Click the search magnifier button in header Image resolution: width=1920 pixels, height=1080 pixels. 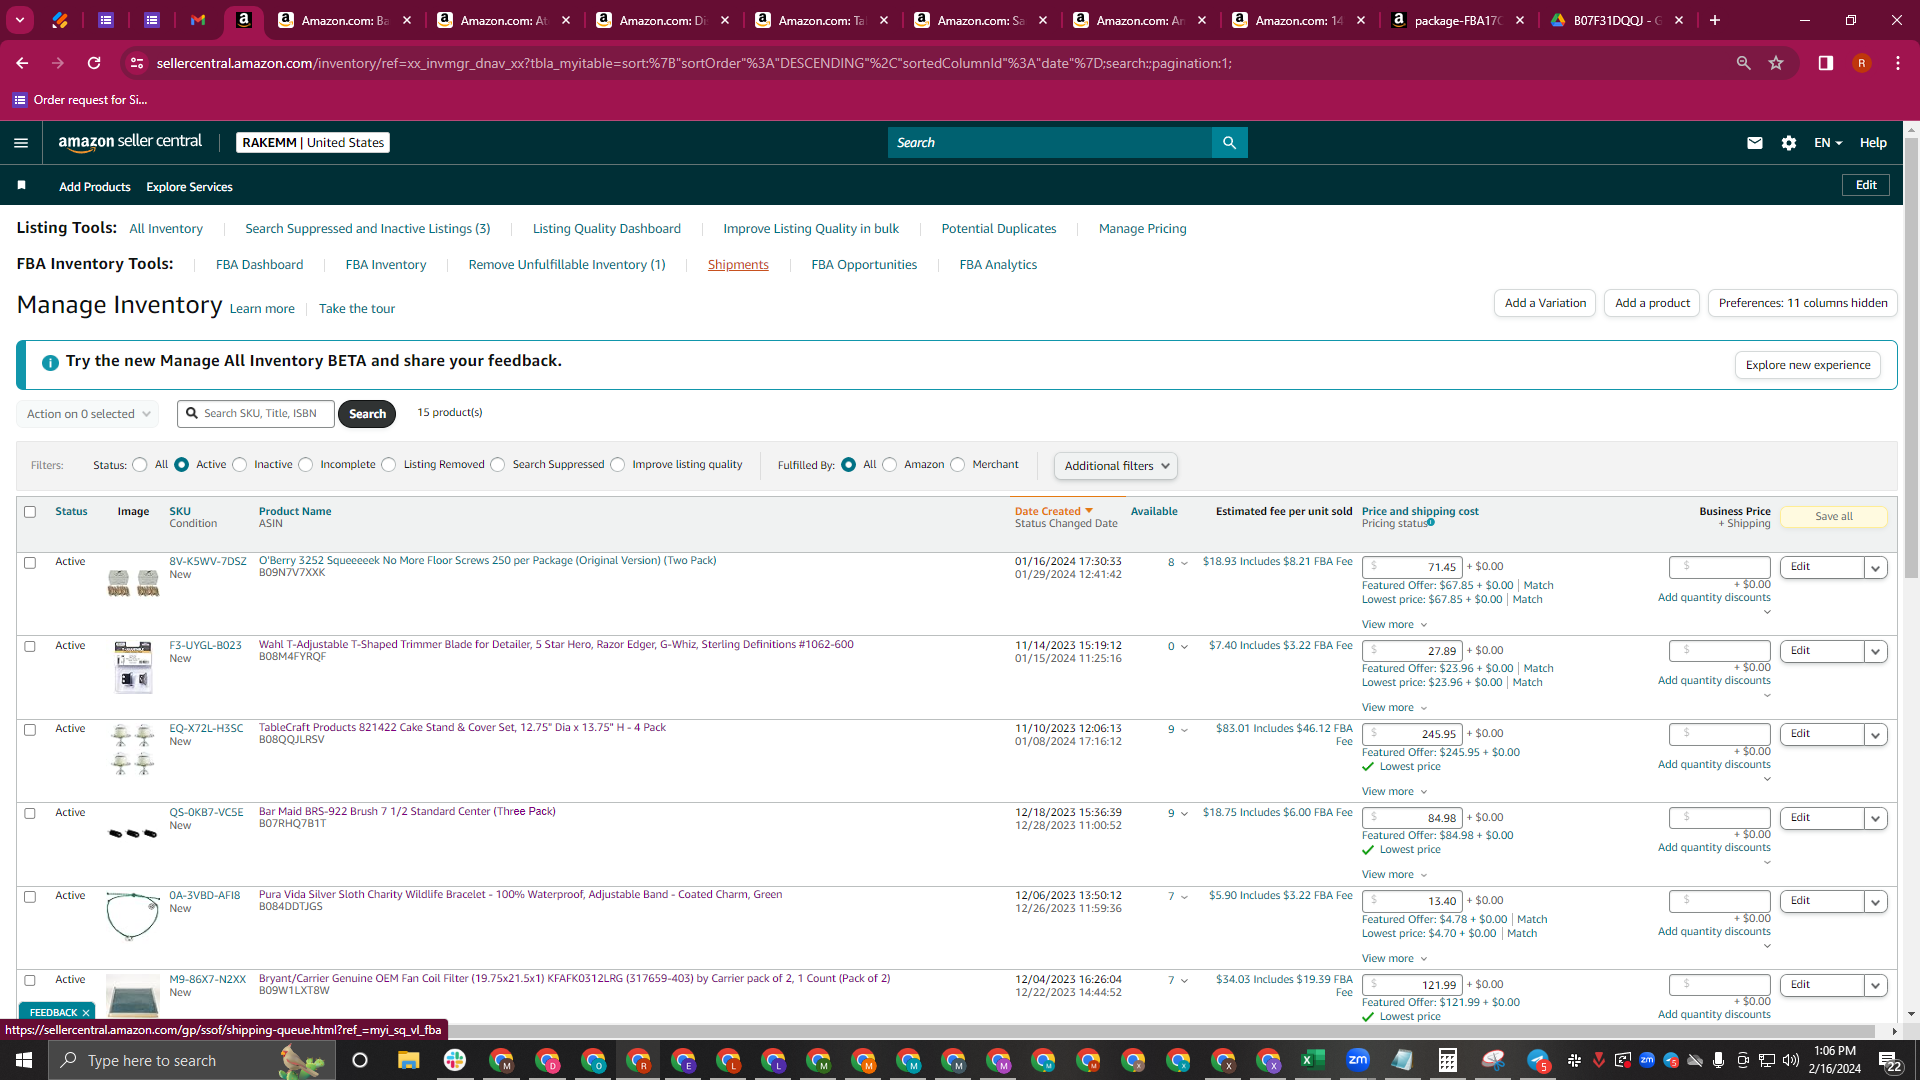pos(1229,143)
